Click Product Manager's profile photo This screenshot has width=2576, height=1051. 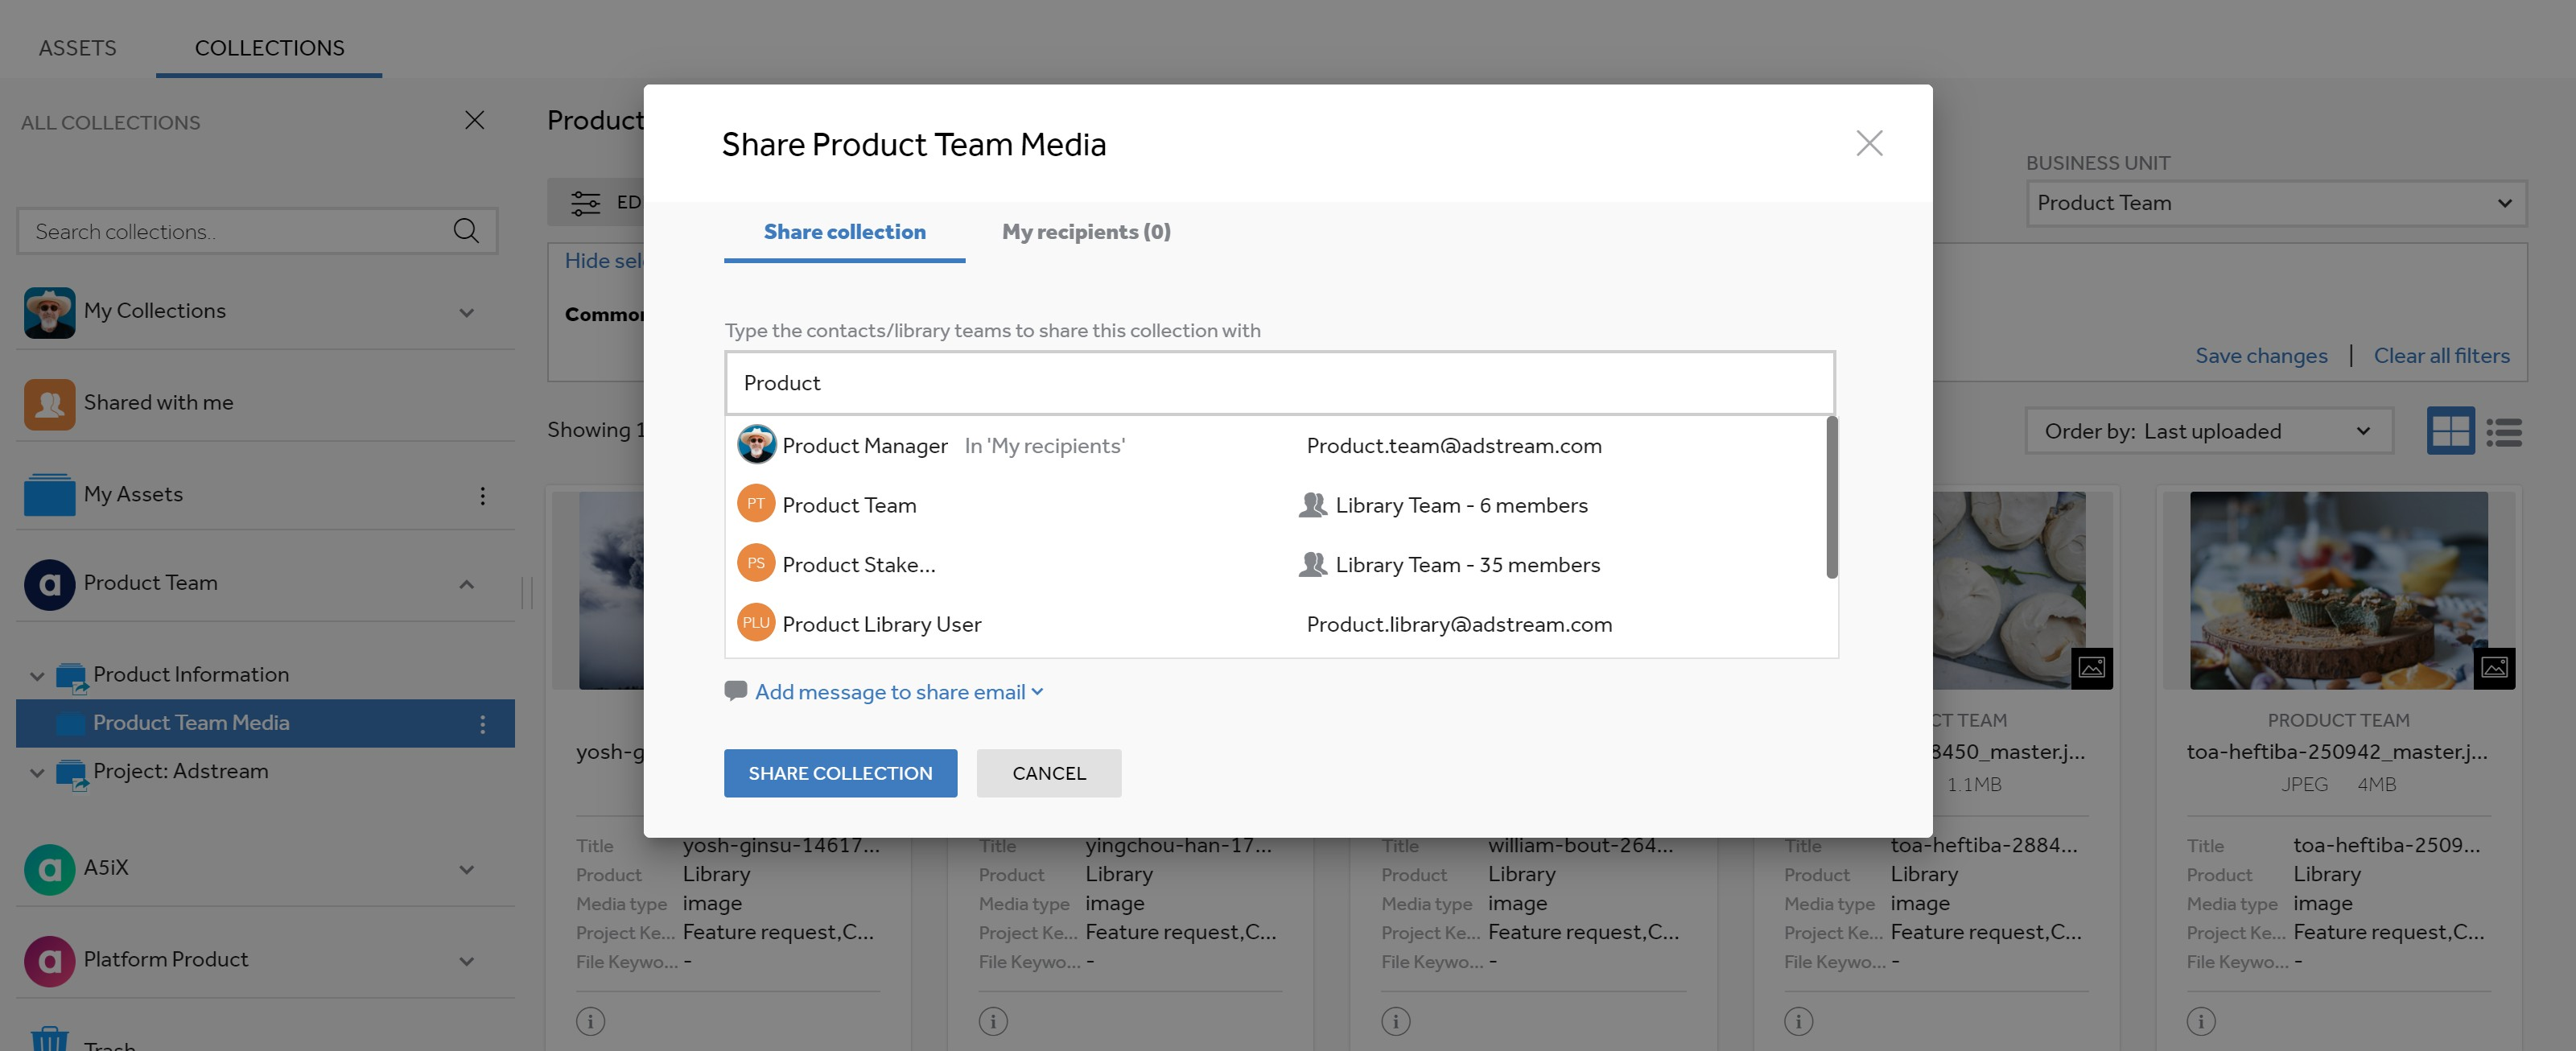(756, 444)
